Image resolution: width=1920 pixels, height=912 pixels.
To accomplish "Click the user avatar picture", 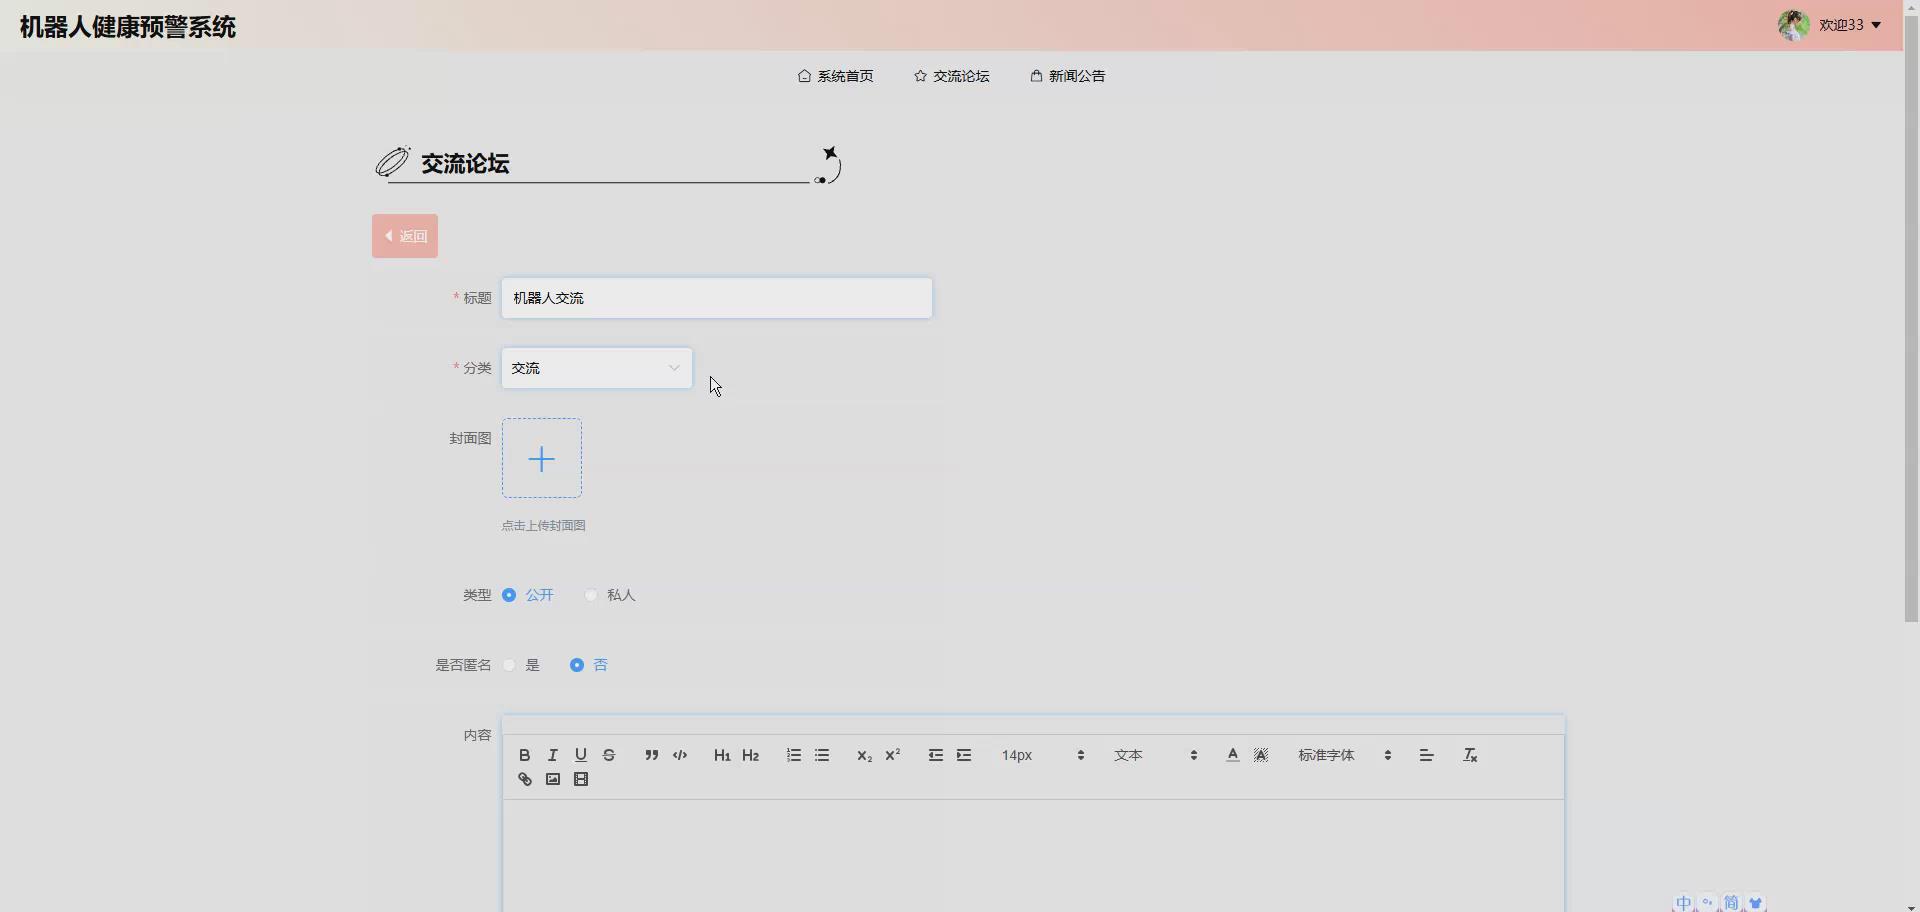I will pyautogui.click(x=1793, y=25).
